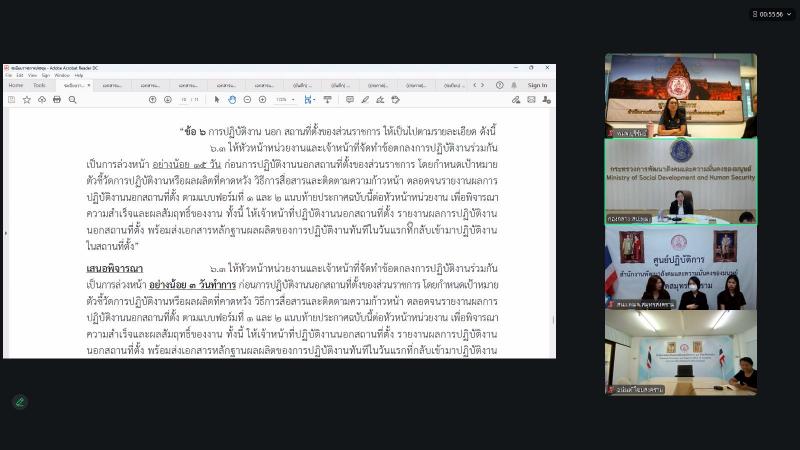The height and width of the screenshot is (450, 800).
Task: Switch to the Tools tab
Action: (x=39, y=85)
